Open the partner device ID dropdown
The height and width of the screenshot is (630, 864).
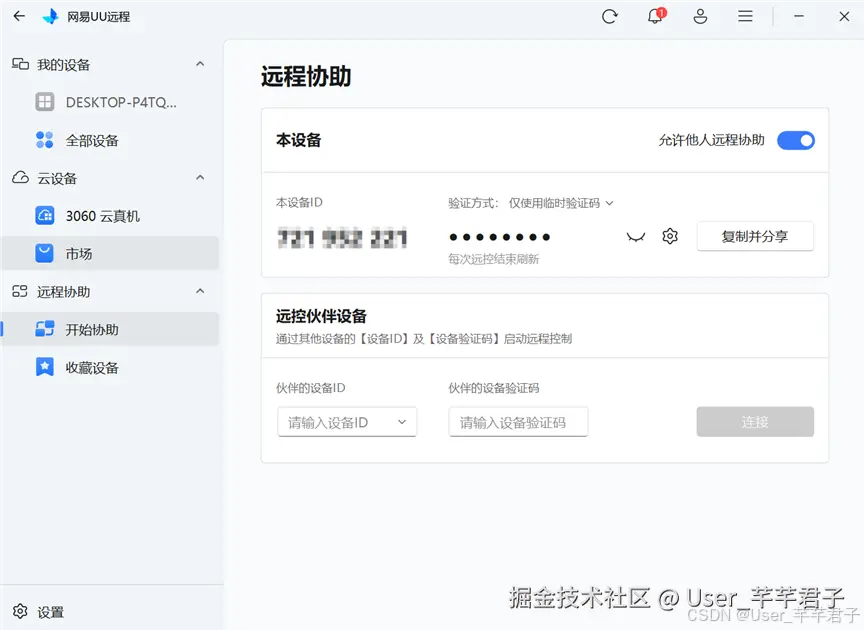[404, 422]
